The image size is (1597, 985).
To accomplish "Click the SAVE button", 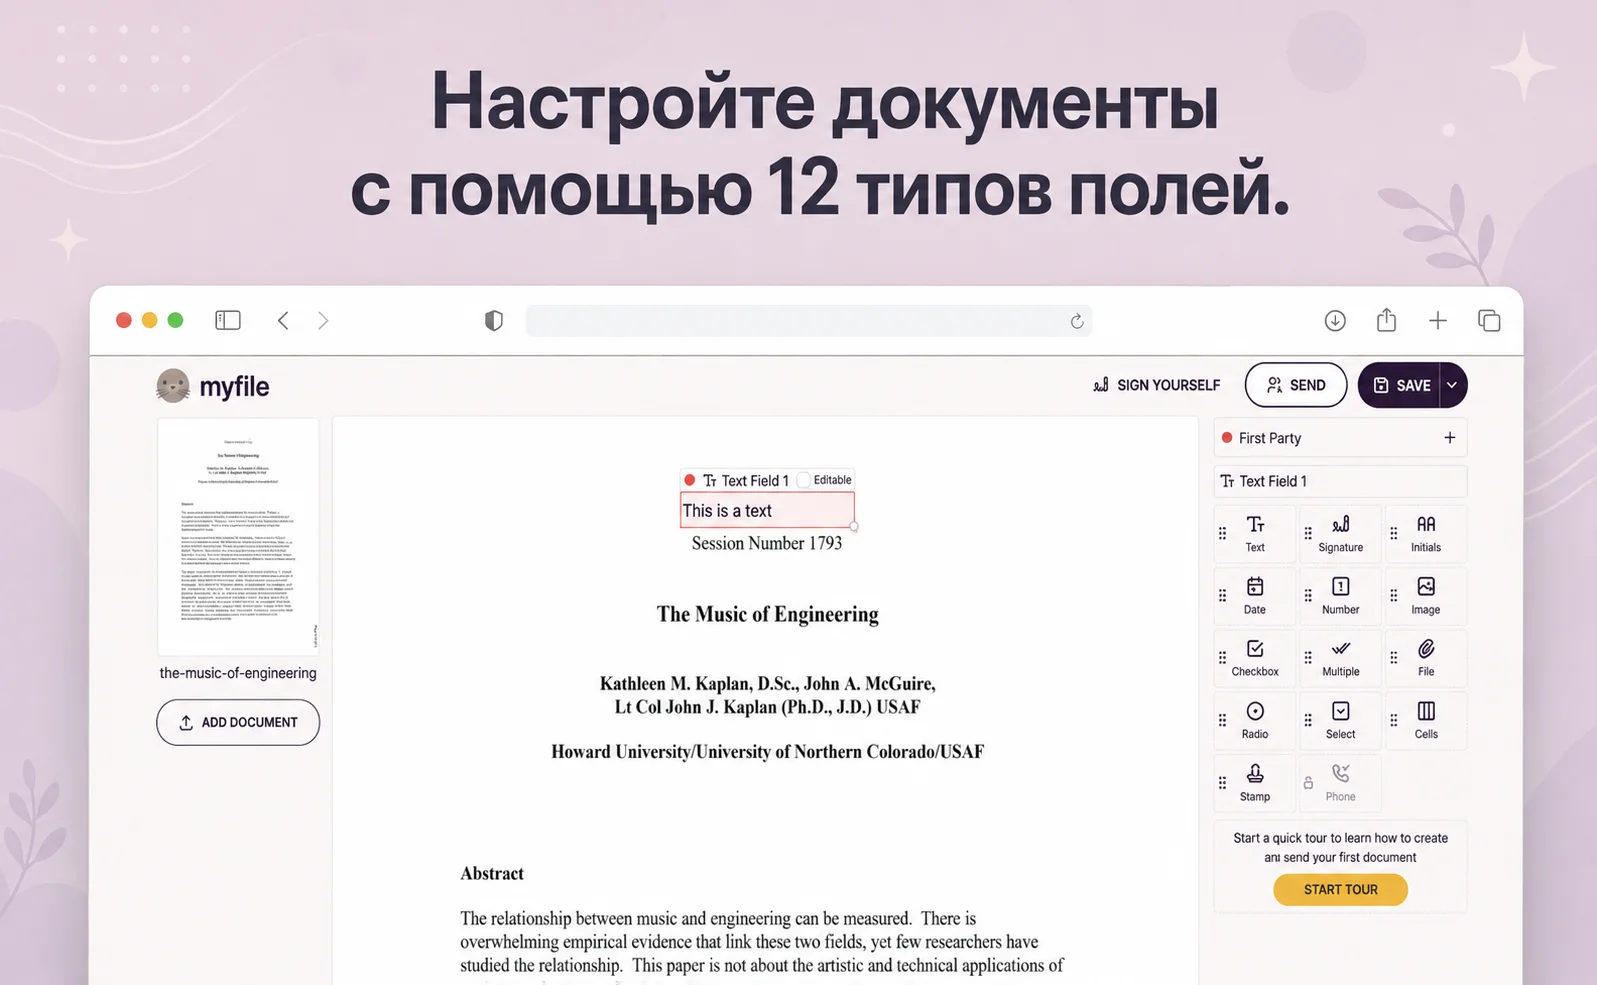I will (x=1399, y=385).
